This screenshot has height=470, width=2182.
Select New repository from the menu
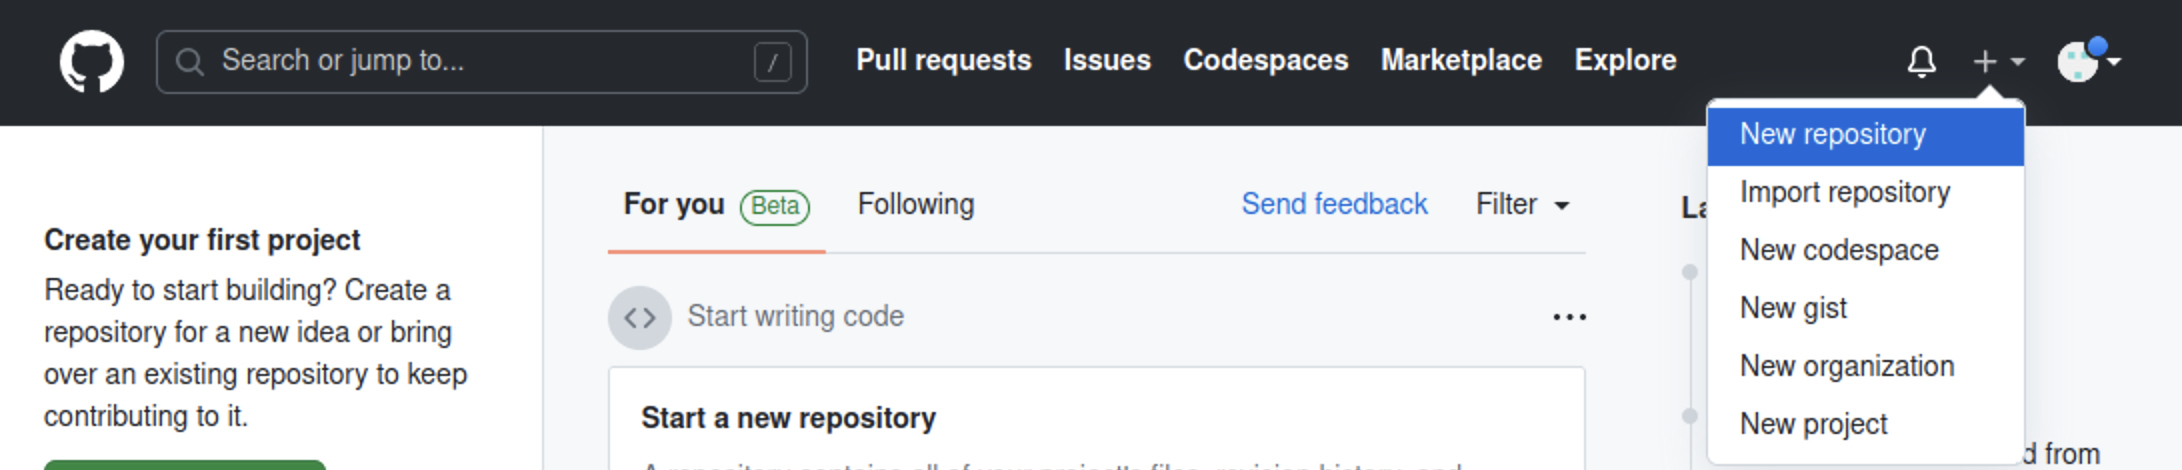point(1833,135)
